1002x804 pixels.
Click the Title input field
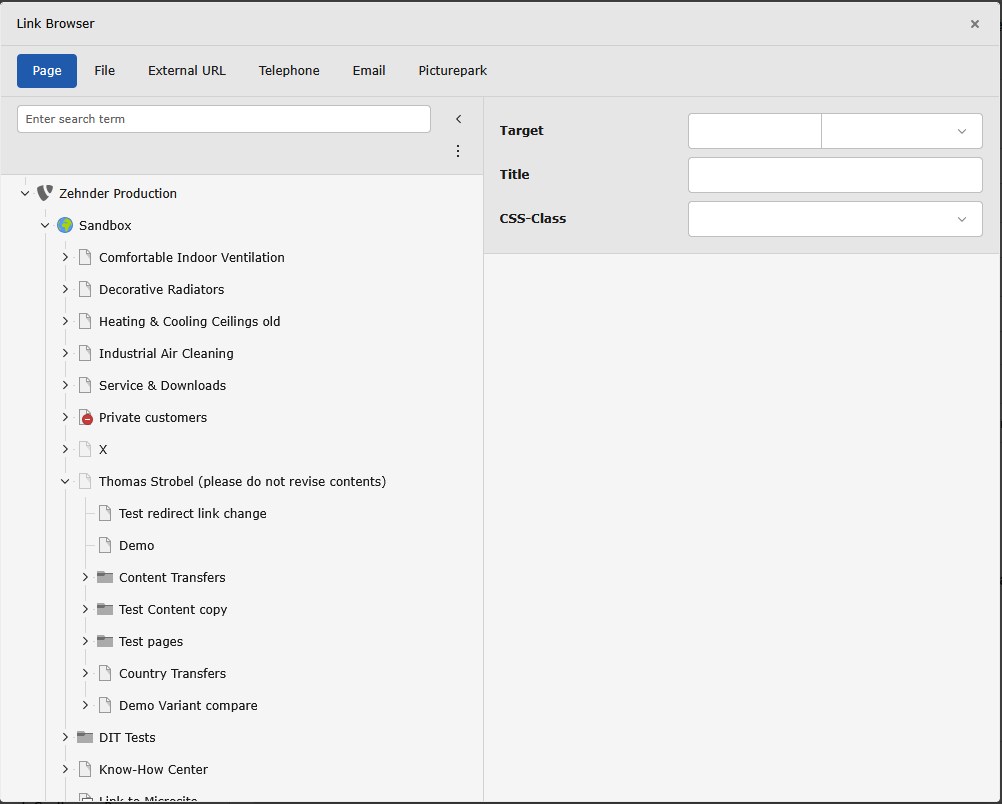pyautogui.click(x=835, y=175)
